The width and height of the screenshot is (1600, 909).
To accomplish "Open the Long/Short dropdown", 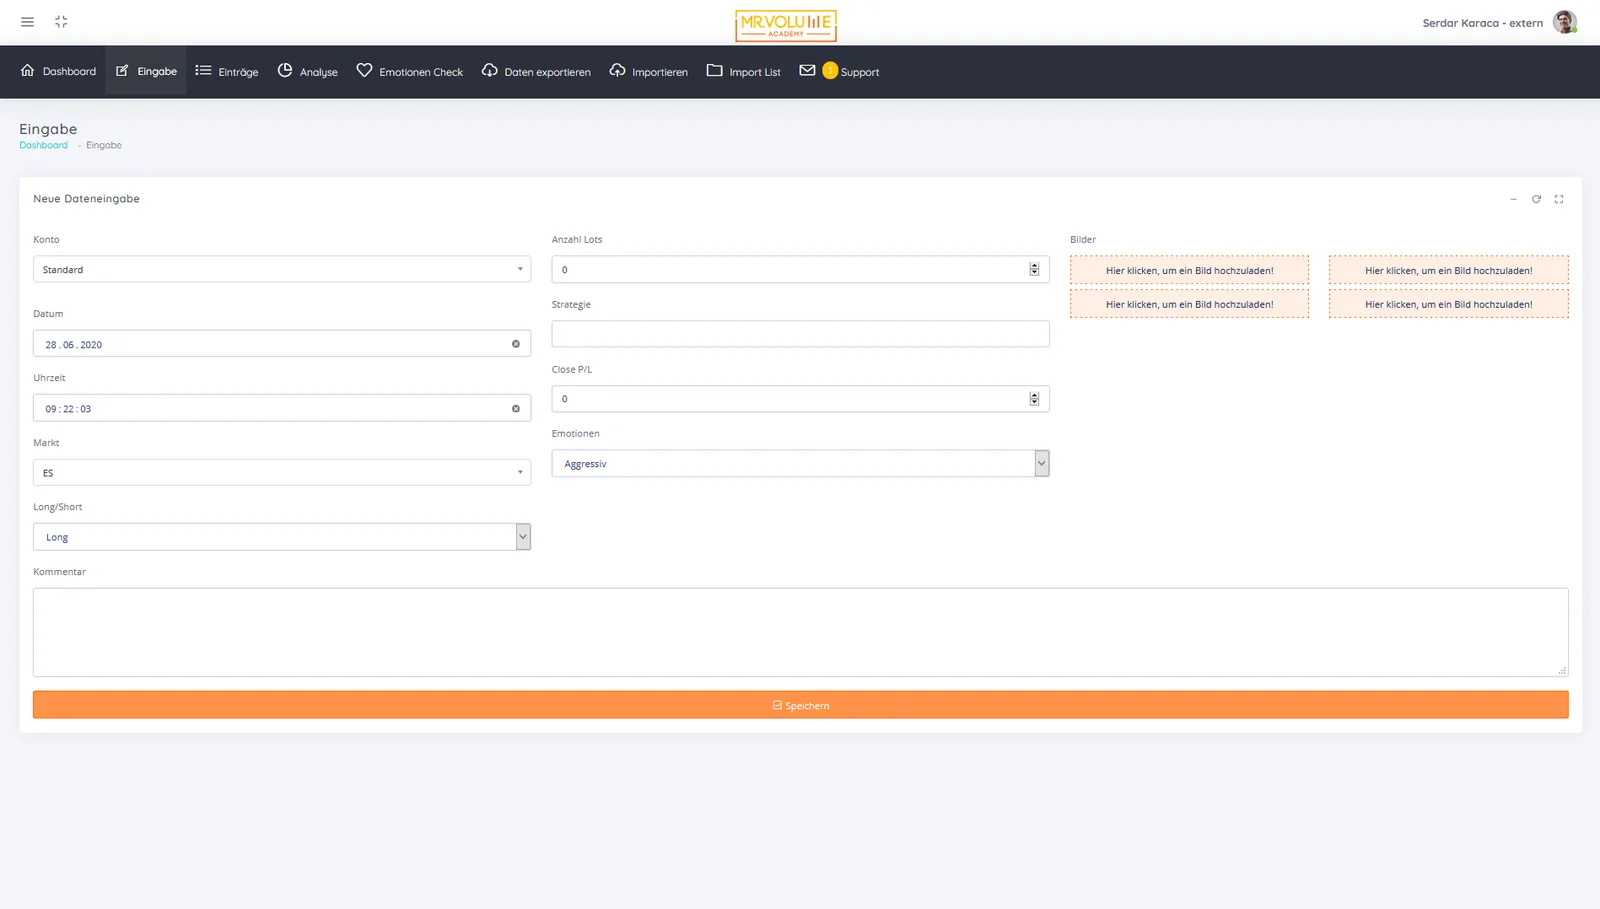I will click(282, 537).
